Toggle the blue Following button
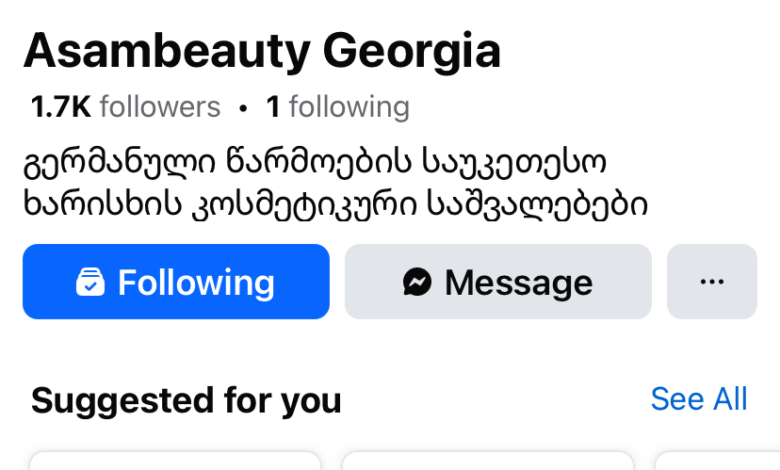This screenshot has width=780, height=470. [176, 282]
